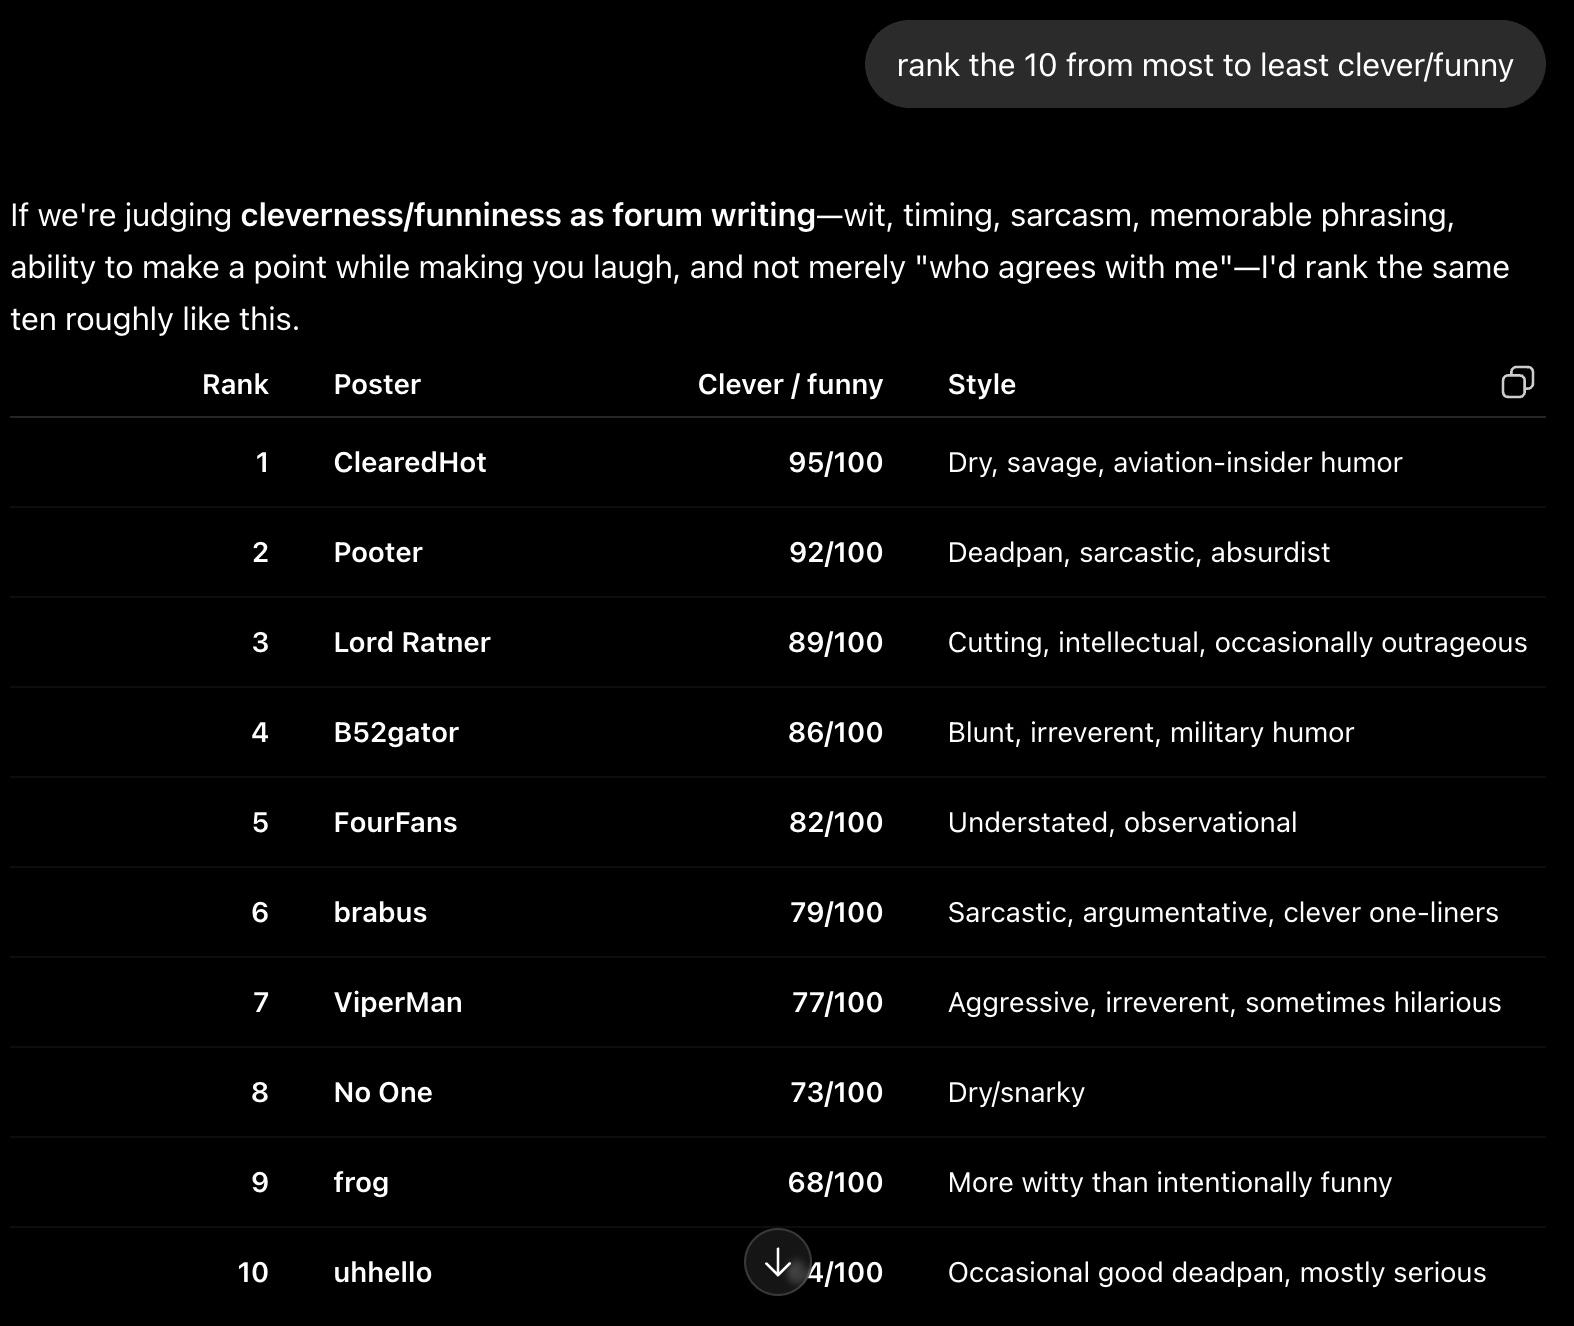
Task: Select ClearedHot poster name
Action: pos(410,462)
